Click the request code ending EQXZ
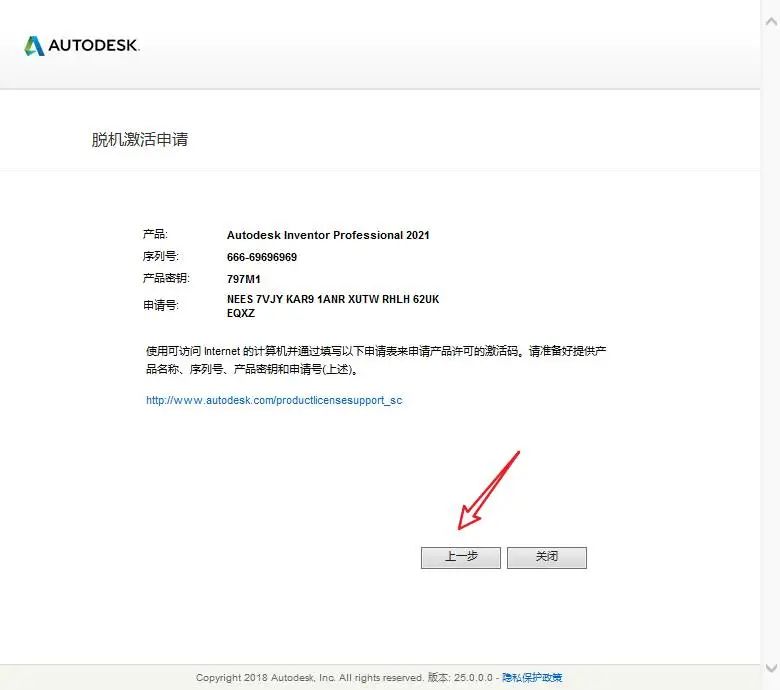 pos(241,313)
